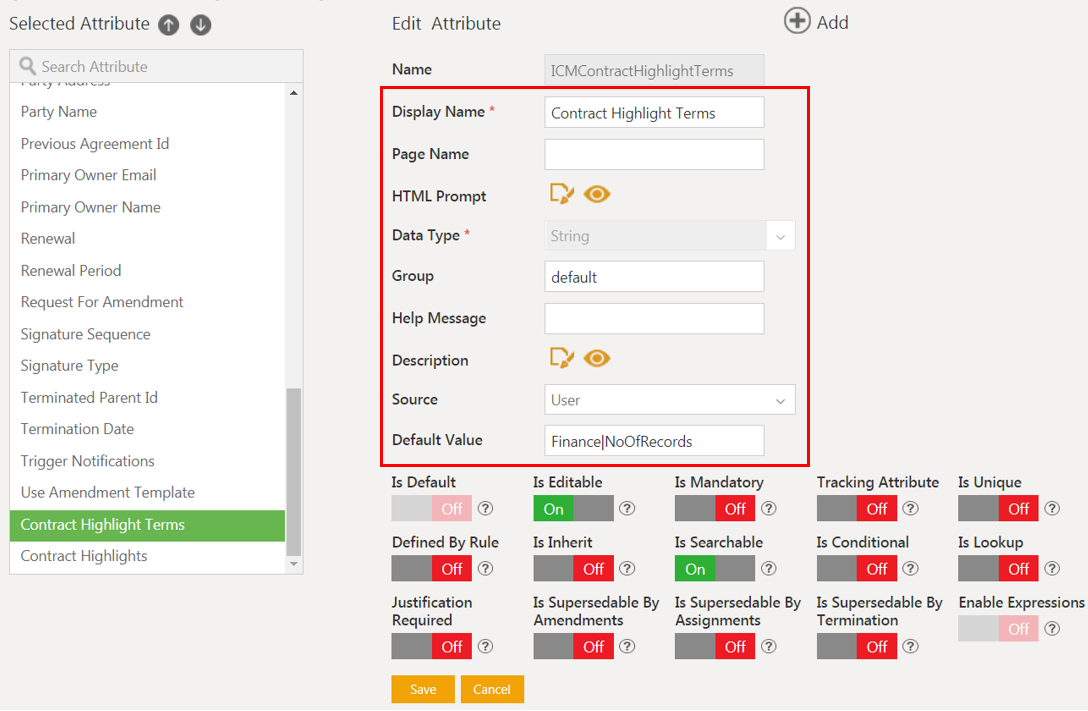This screenshot has height=711, width=1088.
Task: Click the move attribute down arrow icon
Action: (201, 25)
